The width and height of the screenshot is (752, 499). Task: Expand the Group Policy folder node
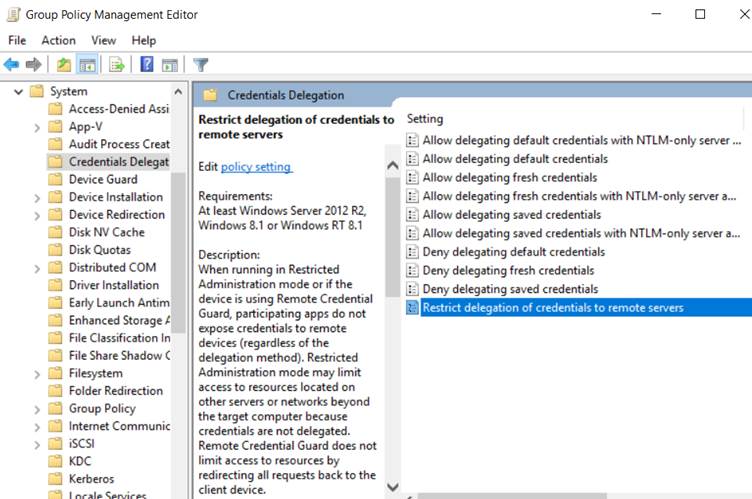[x=37, y=409]
